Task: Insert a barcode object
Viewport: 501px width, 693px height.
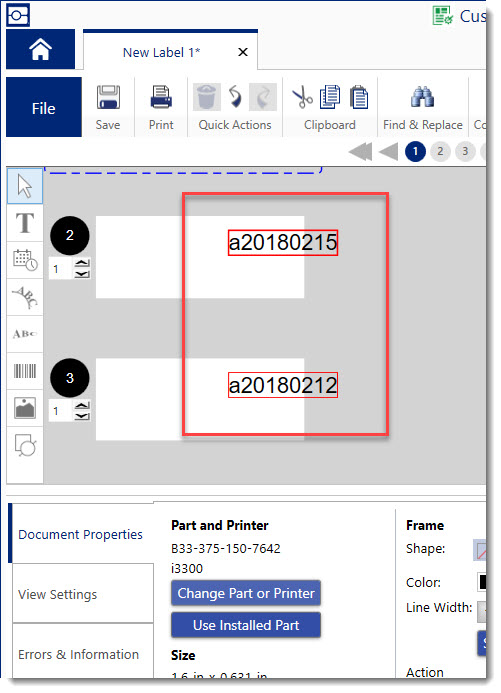Action: click(x=25, y=371)
